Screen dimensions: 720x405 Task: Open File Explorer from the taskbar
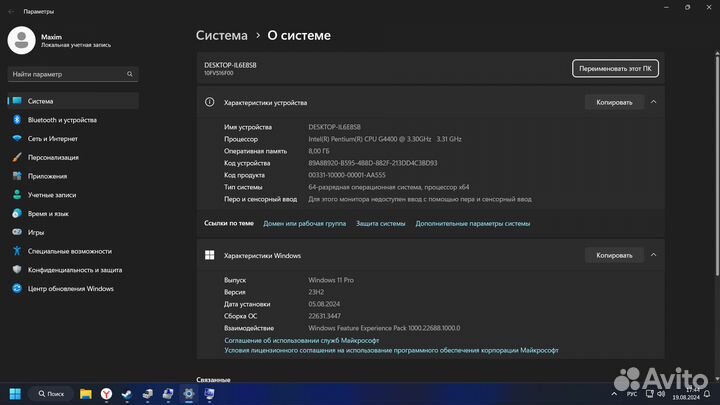click(x=86, y=394)
